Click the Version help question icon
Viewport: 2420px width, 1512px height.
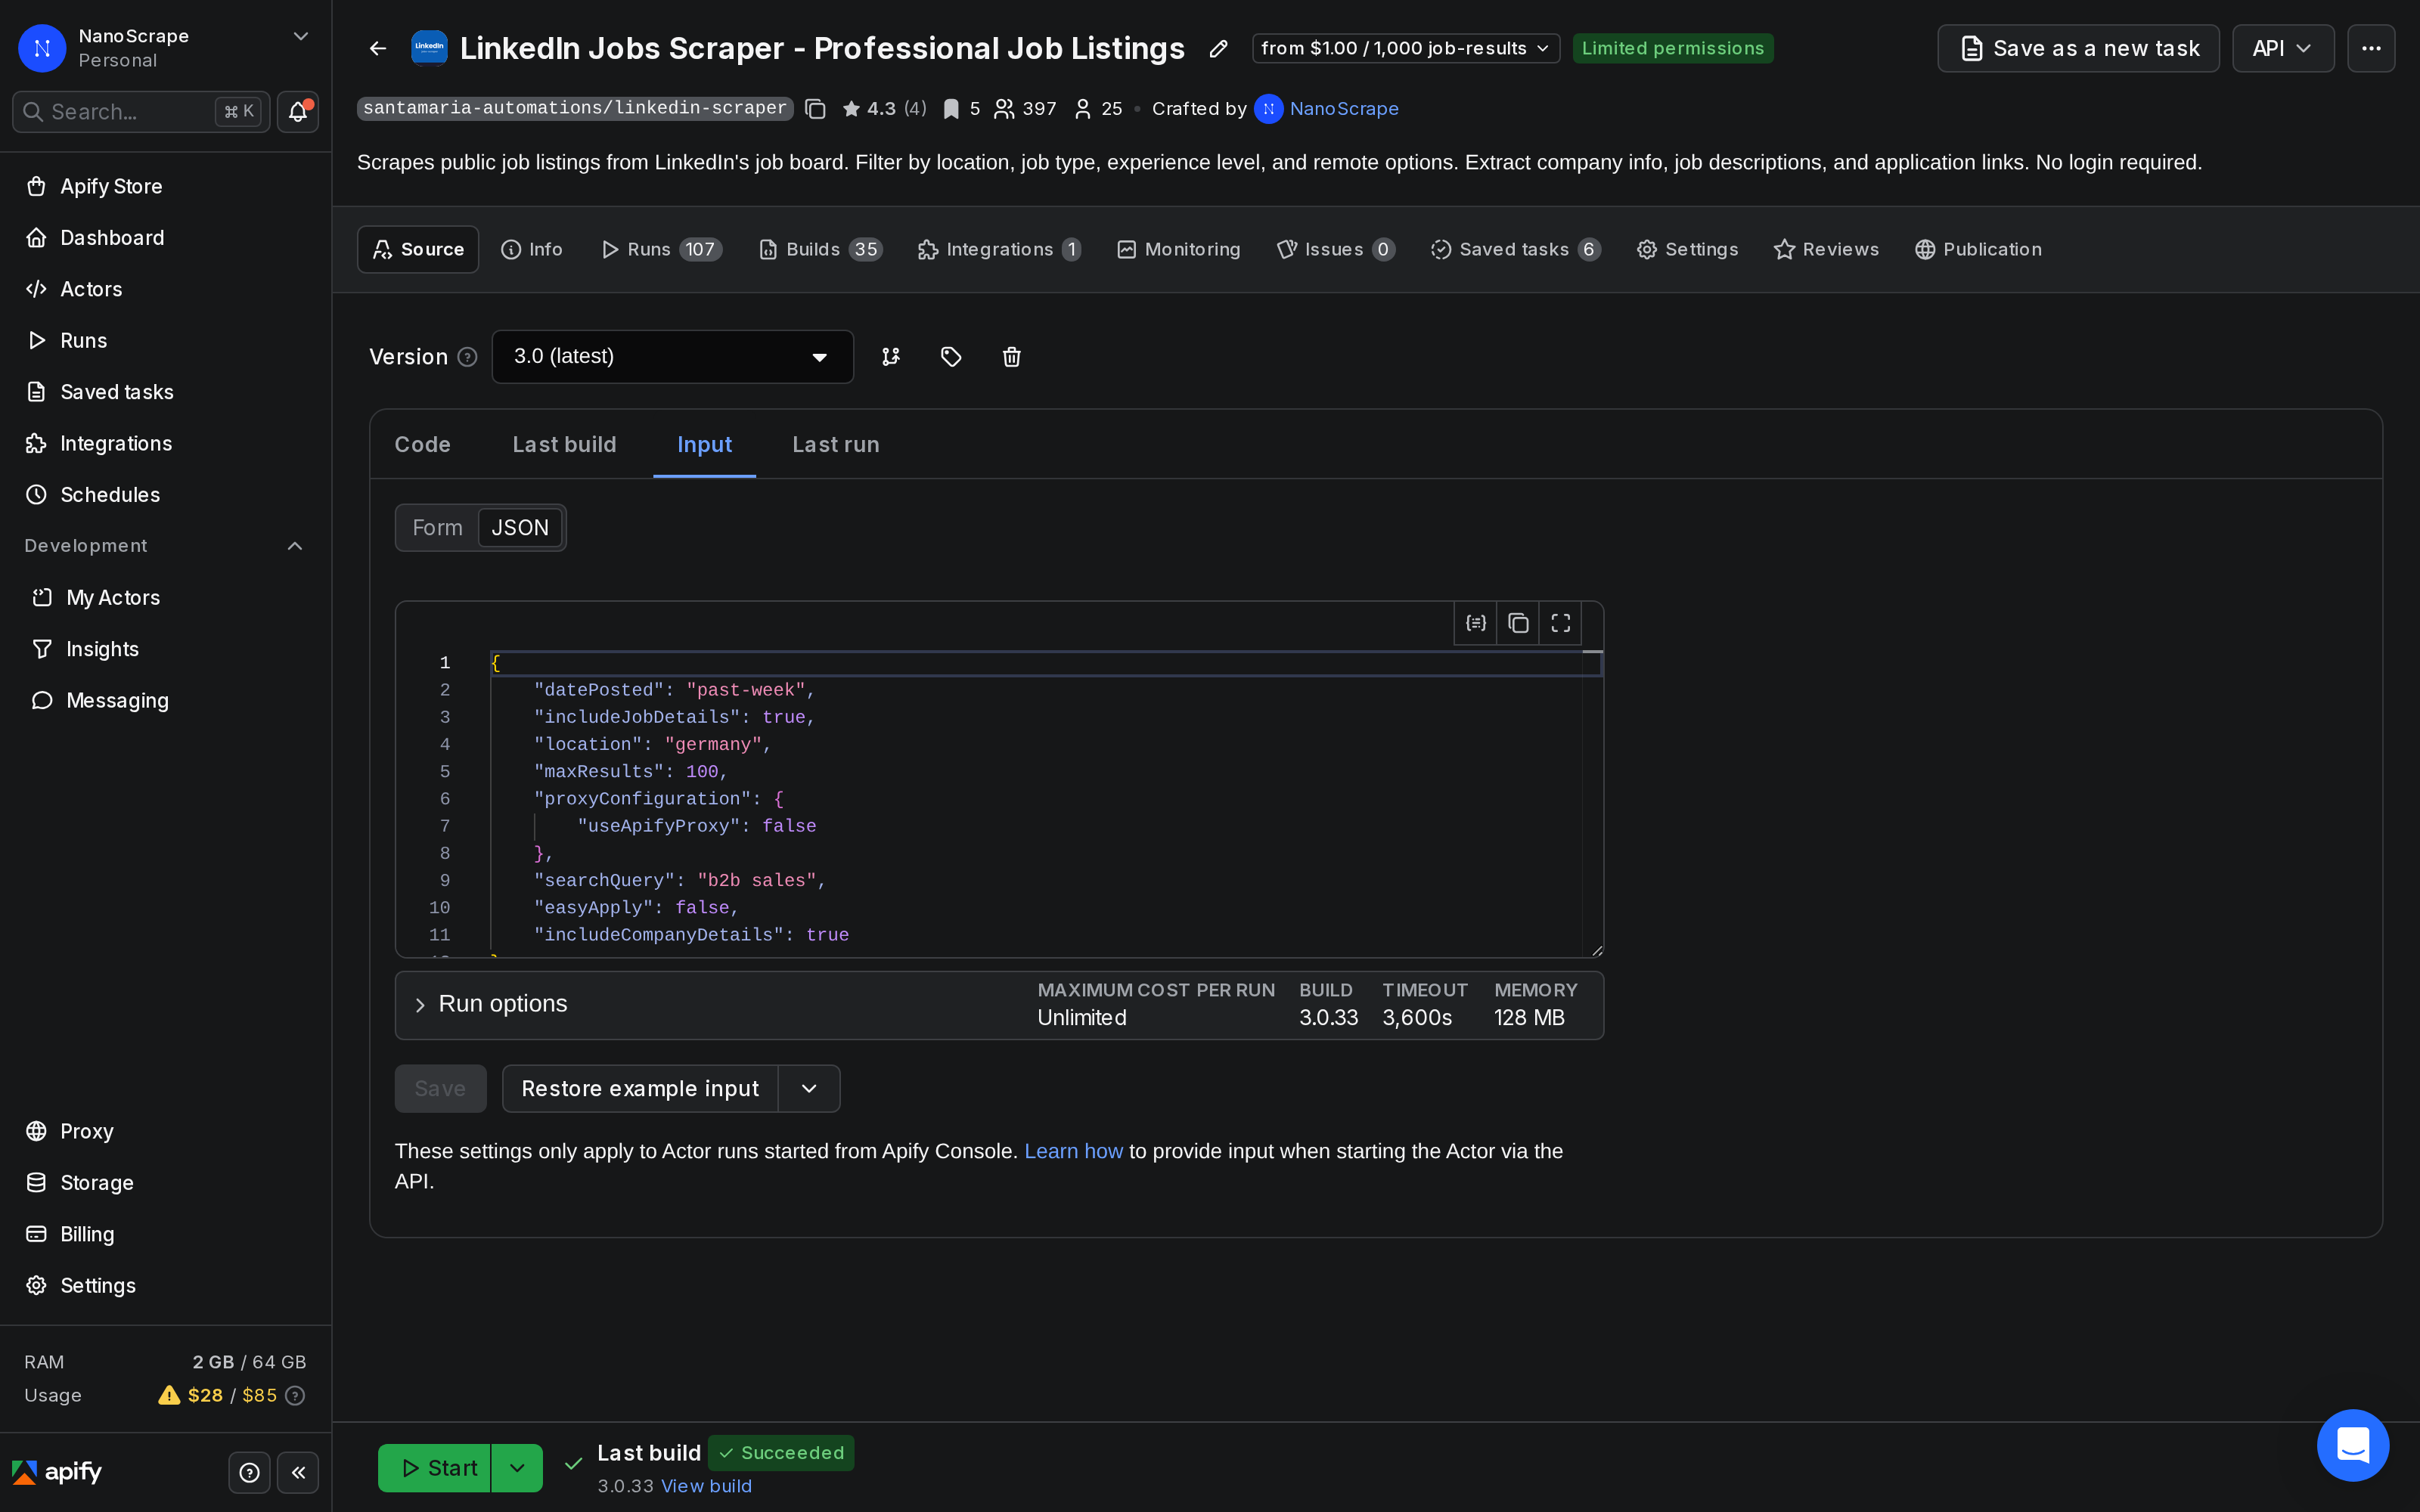click(467, 357)
